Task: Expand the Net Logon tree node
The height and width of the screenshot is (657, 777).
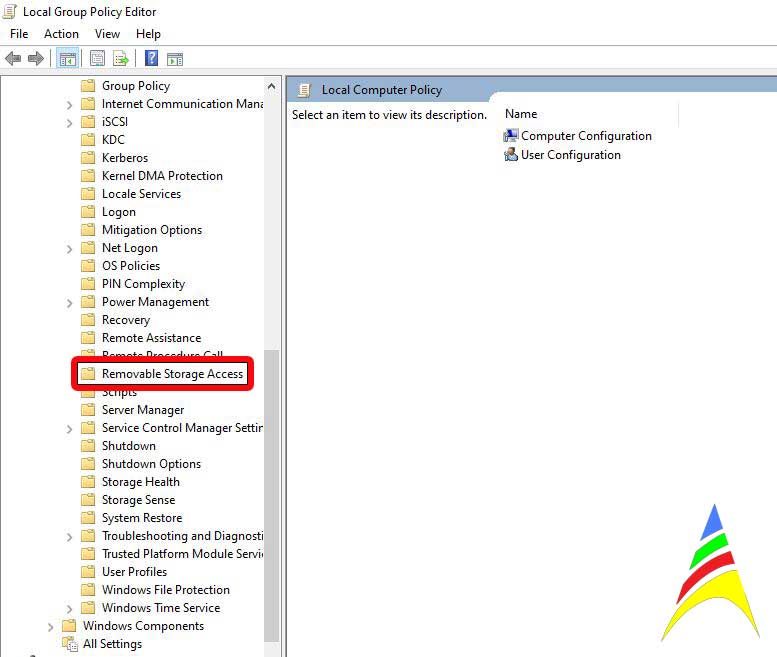Action: (69, 249)
